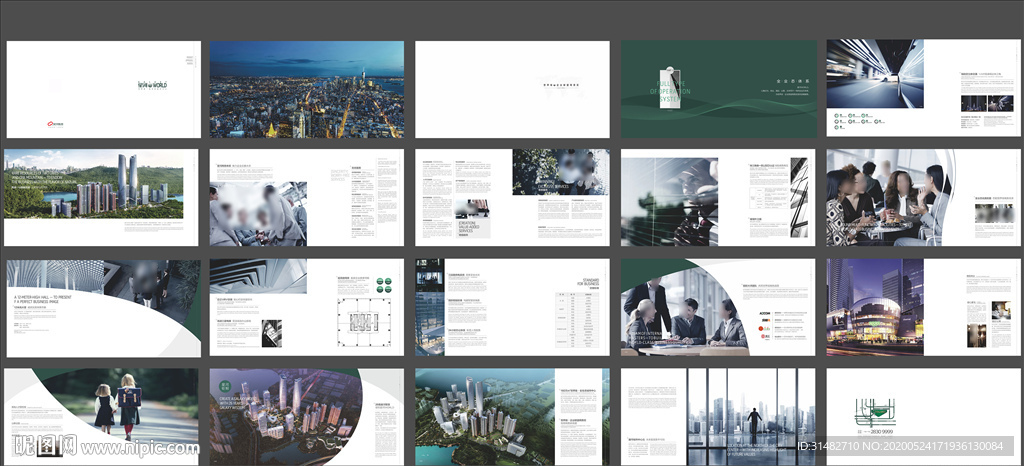
Task: Select the night city skyline photo
Action: (306, 89)
